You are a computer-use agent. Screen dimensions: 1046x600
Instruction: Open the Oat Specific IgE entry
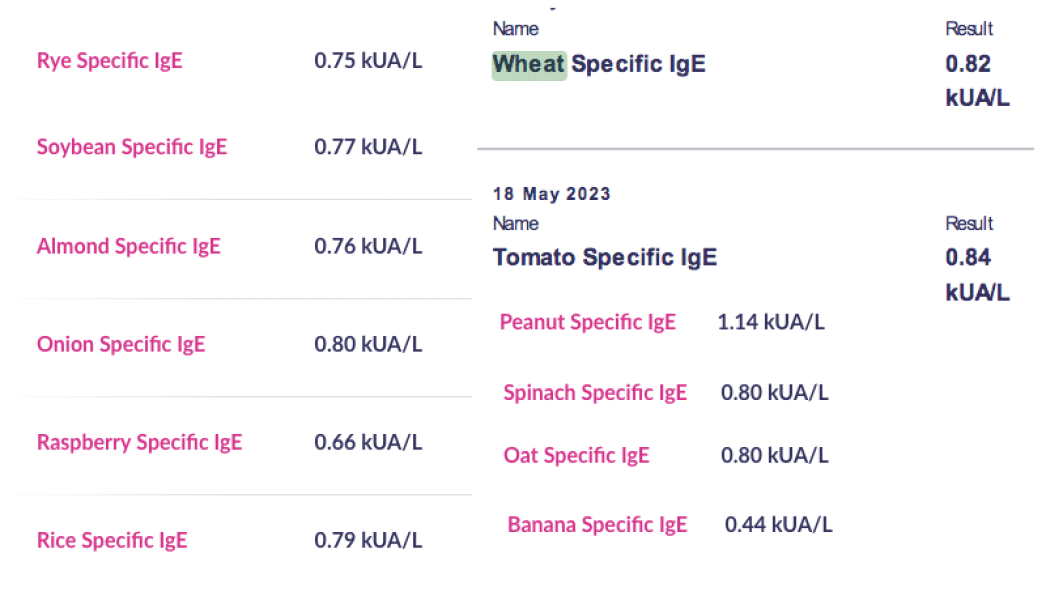tap(576, 456)
